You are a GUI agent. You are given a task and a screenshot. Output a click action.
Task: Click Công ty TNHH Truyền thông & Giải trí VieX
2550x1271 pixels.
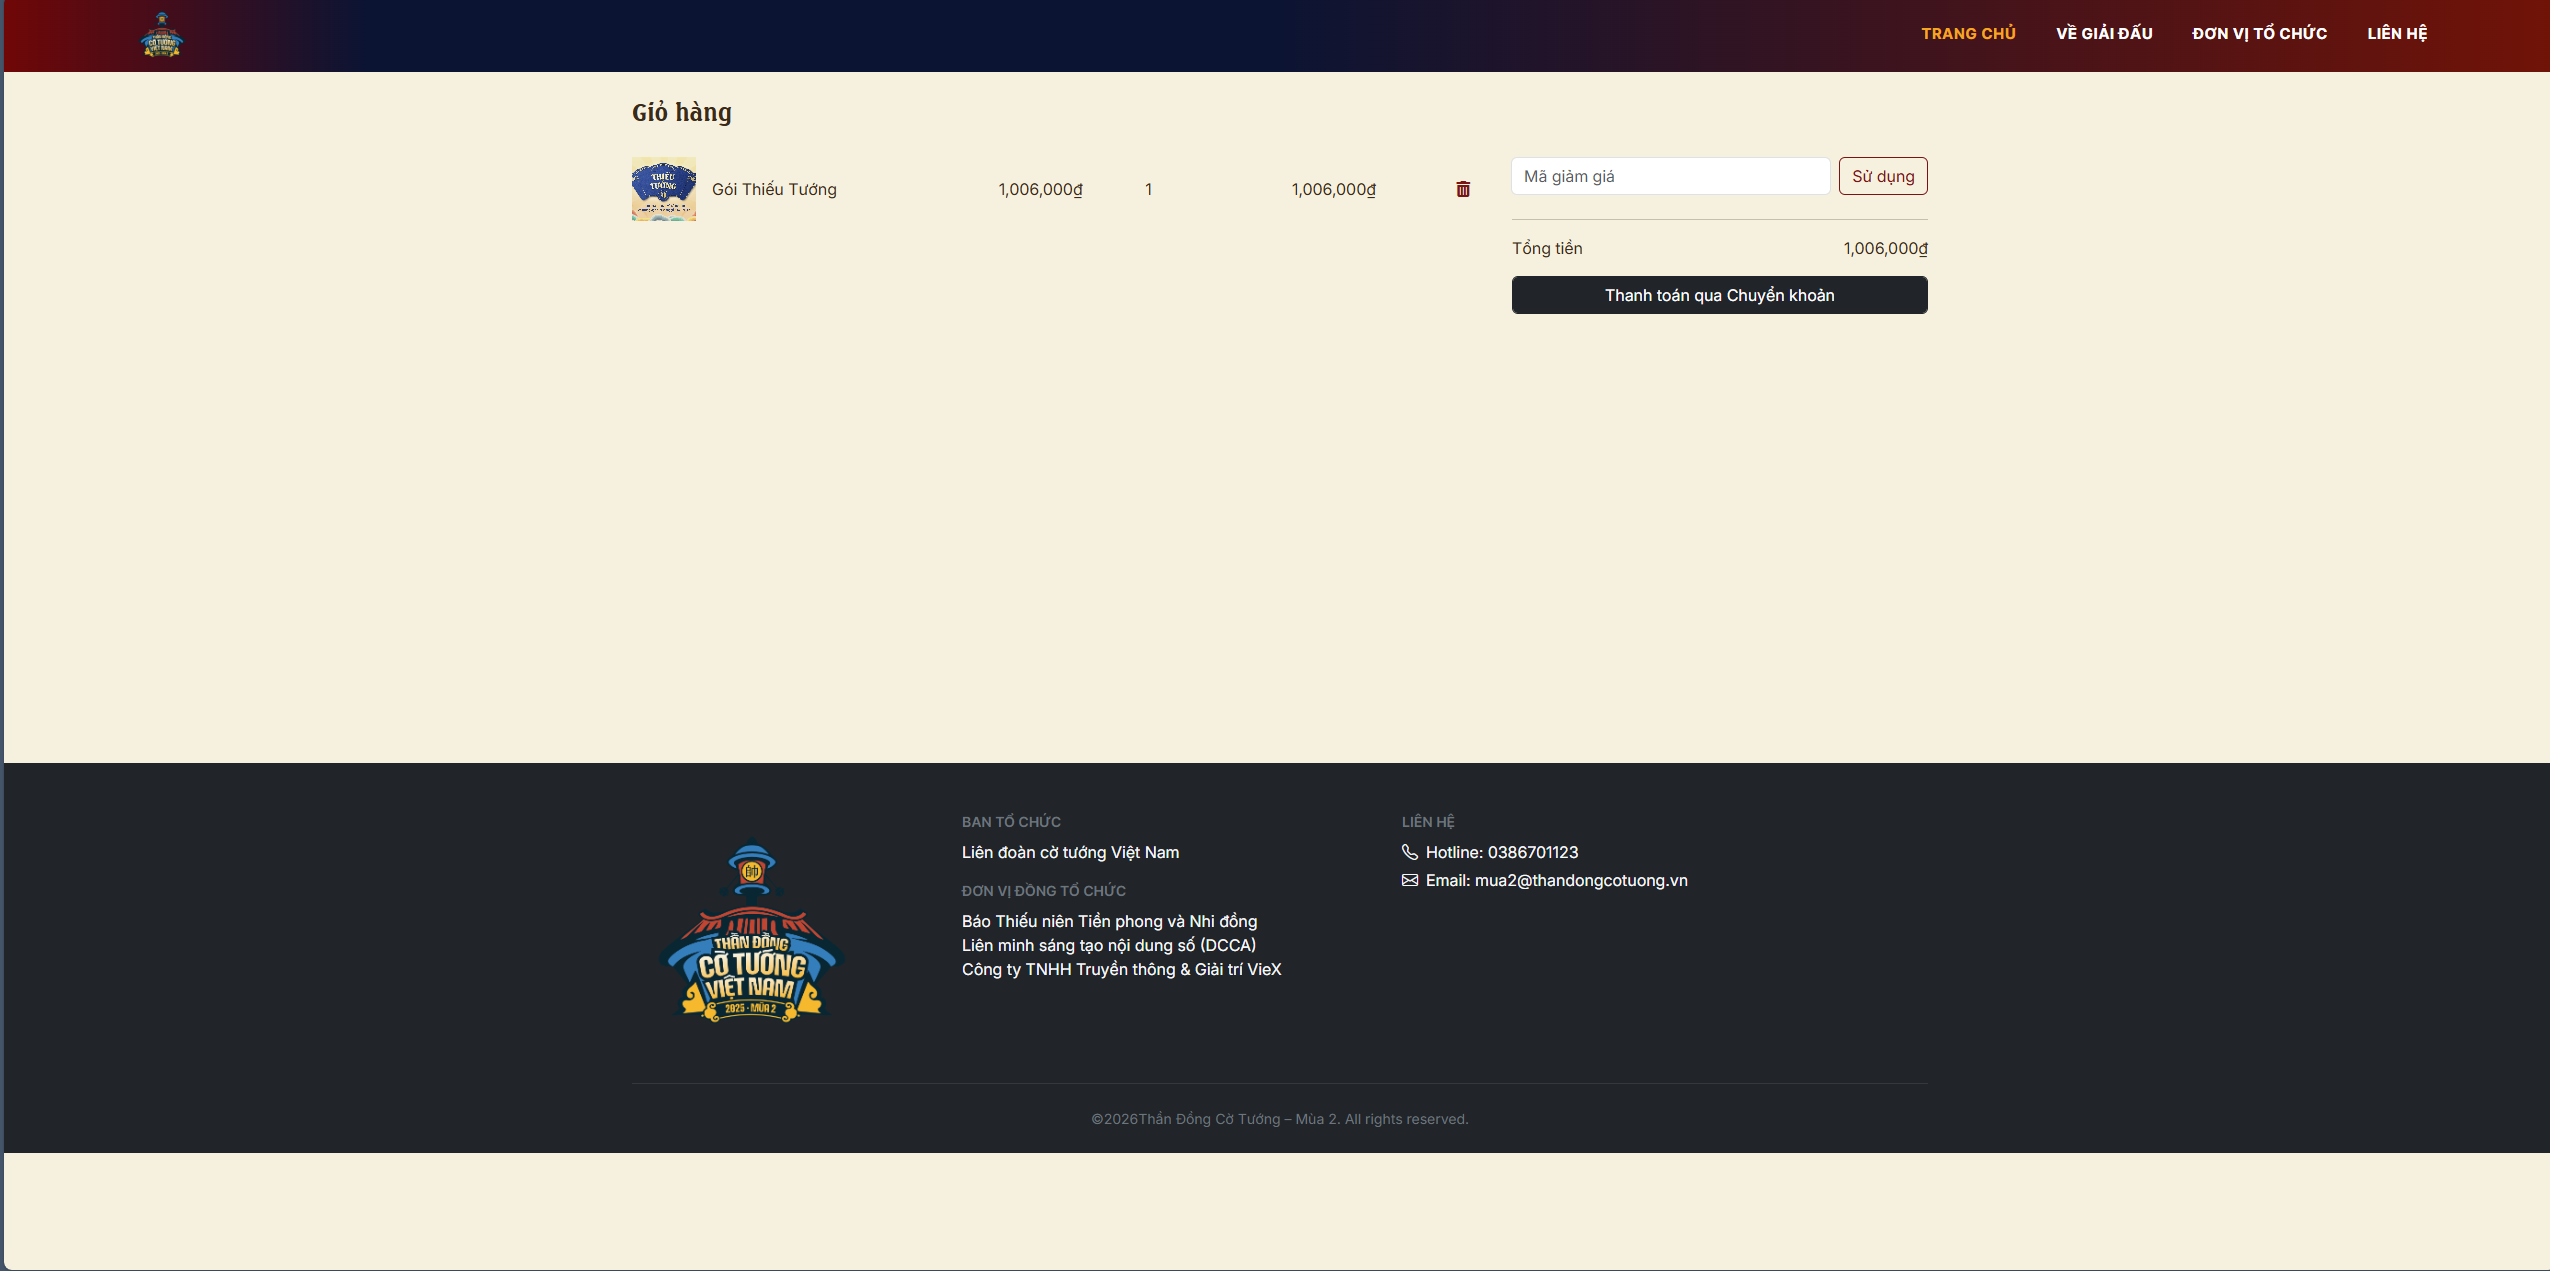pyautogui.click(x=1121, y=969)
